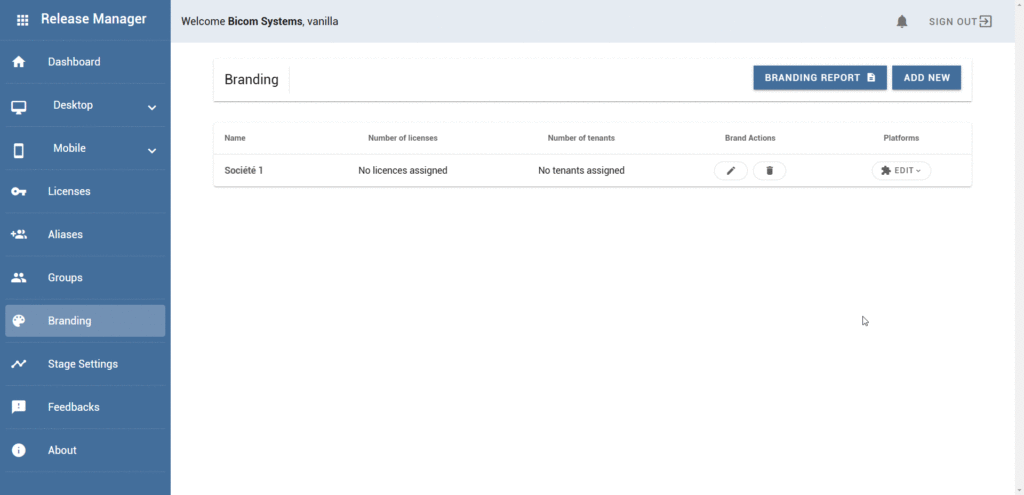The image size is (1024, 495).
Task: Click the Société 1 name cell
Action: (244, 170)
